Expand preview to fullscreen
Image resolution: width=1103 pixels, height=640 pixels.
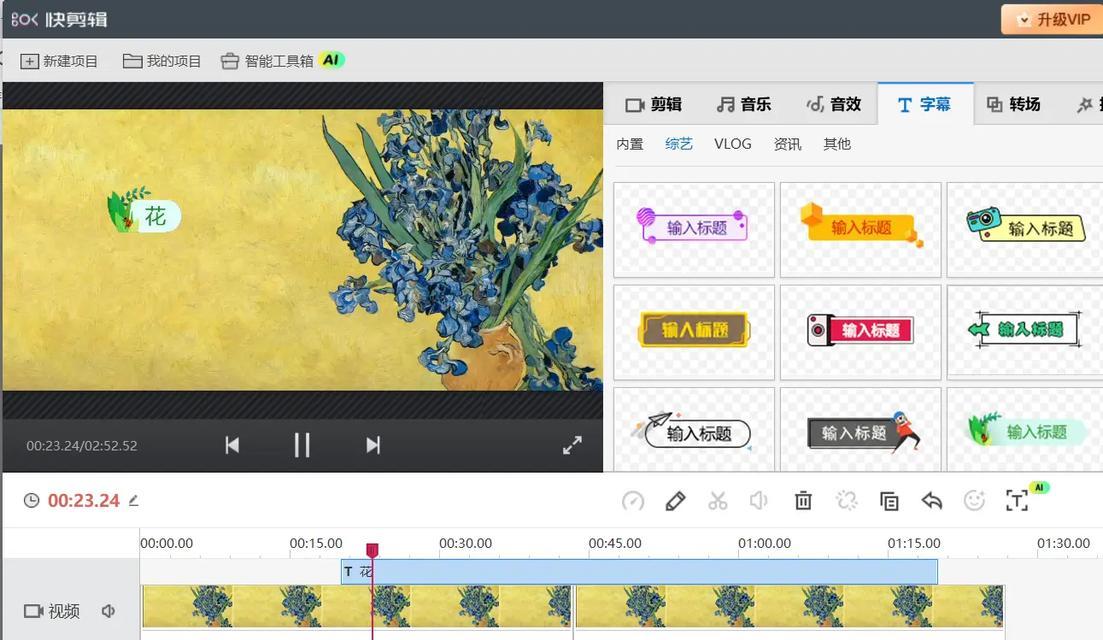(573, 445)
